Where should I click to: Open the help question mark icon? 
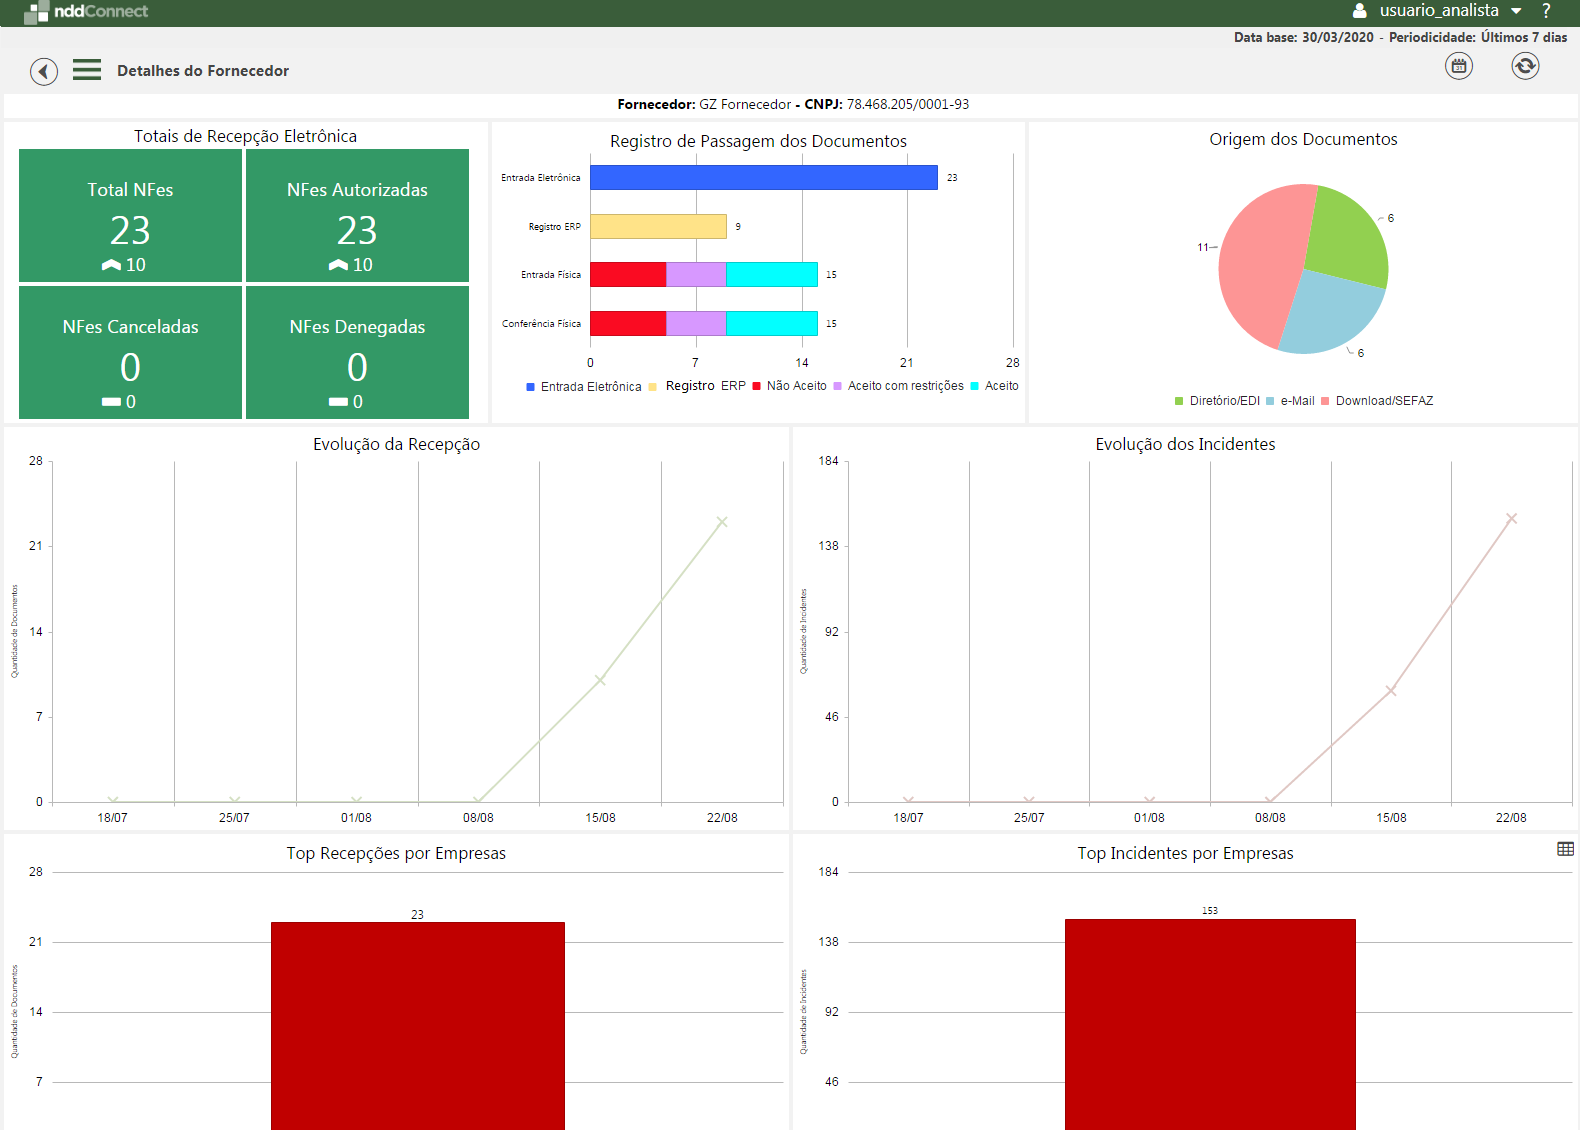pyautogui.click(x=1546, y=11)
